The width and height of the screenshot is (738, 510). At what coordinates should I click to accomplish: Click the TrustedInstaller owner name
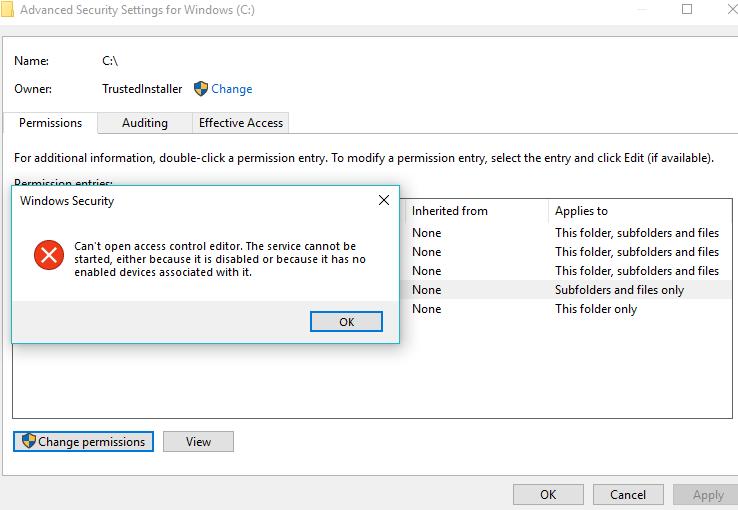coord(142,89)
